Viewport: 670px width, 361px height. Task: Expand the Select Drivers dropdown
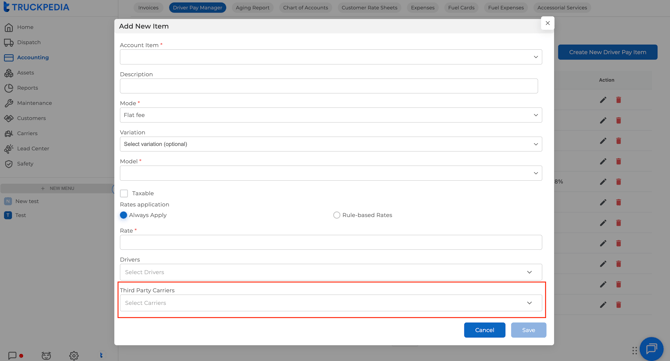point(331,272)
